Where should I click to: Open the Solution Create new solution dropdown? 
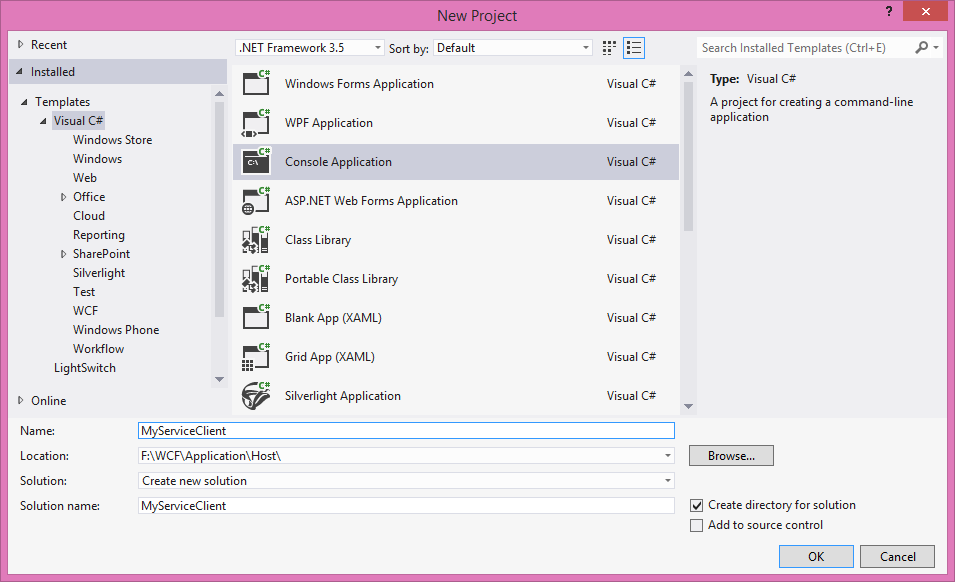click(406, 480)
